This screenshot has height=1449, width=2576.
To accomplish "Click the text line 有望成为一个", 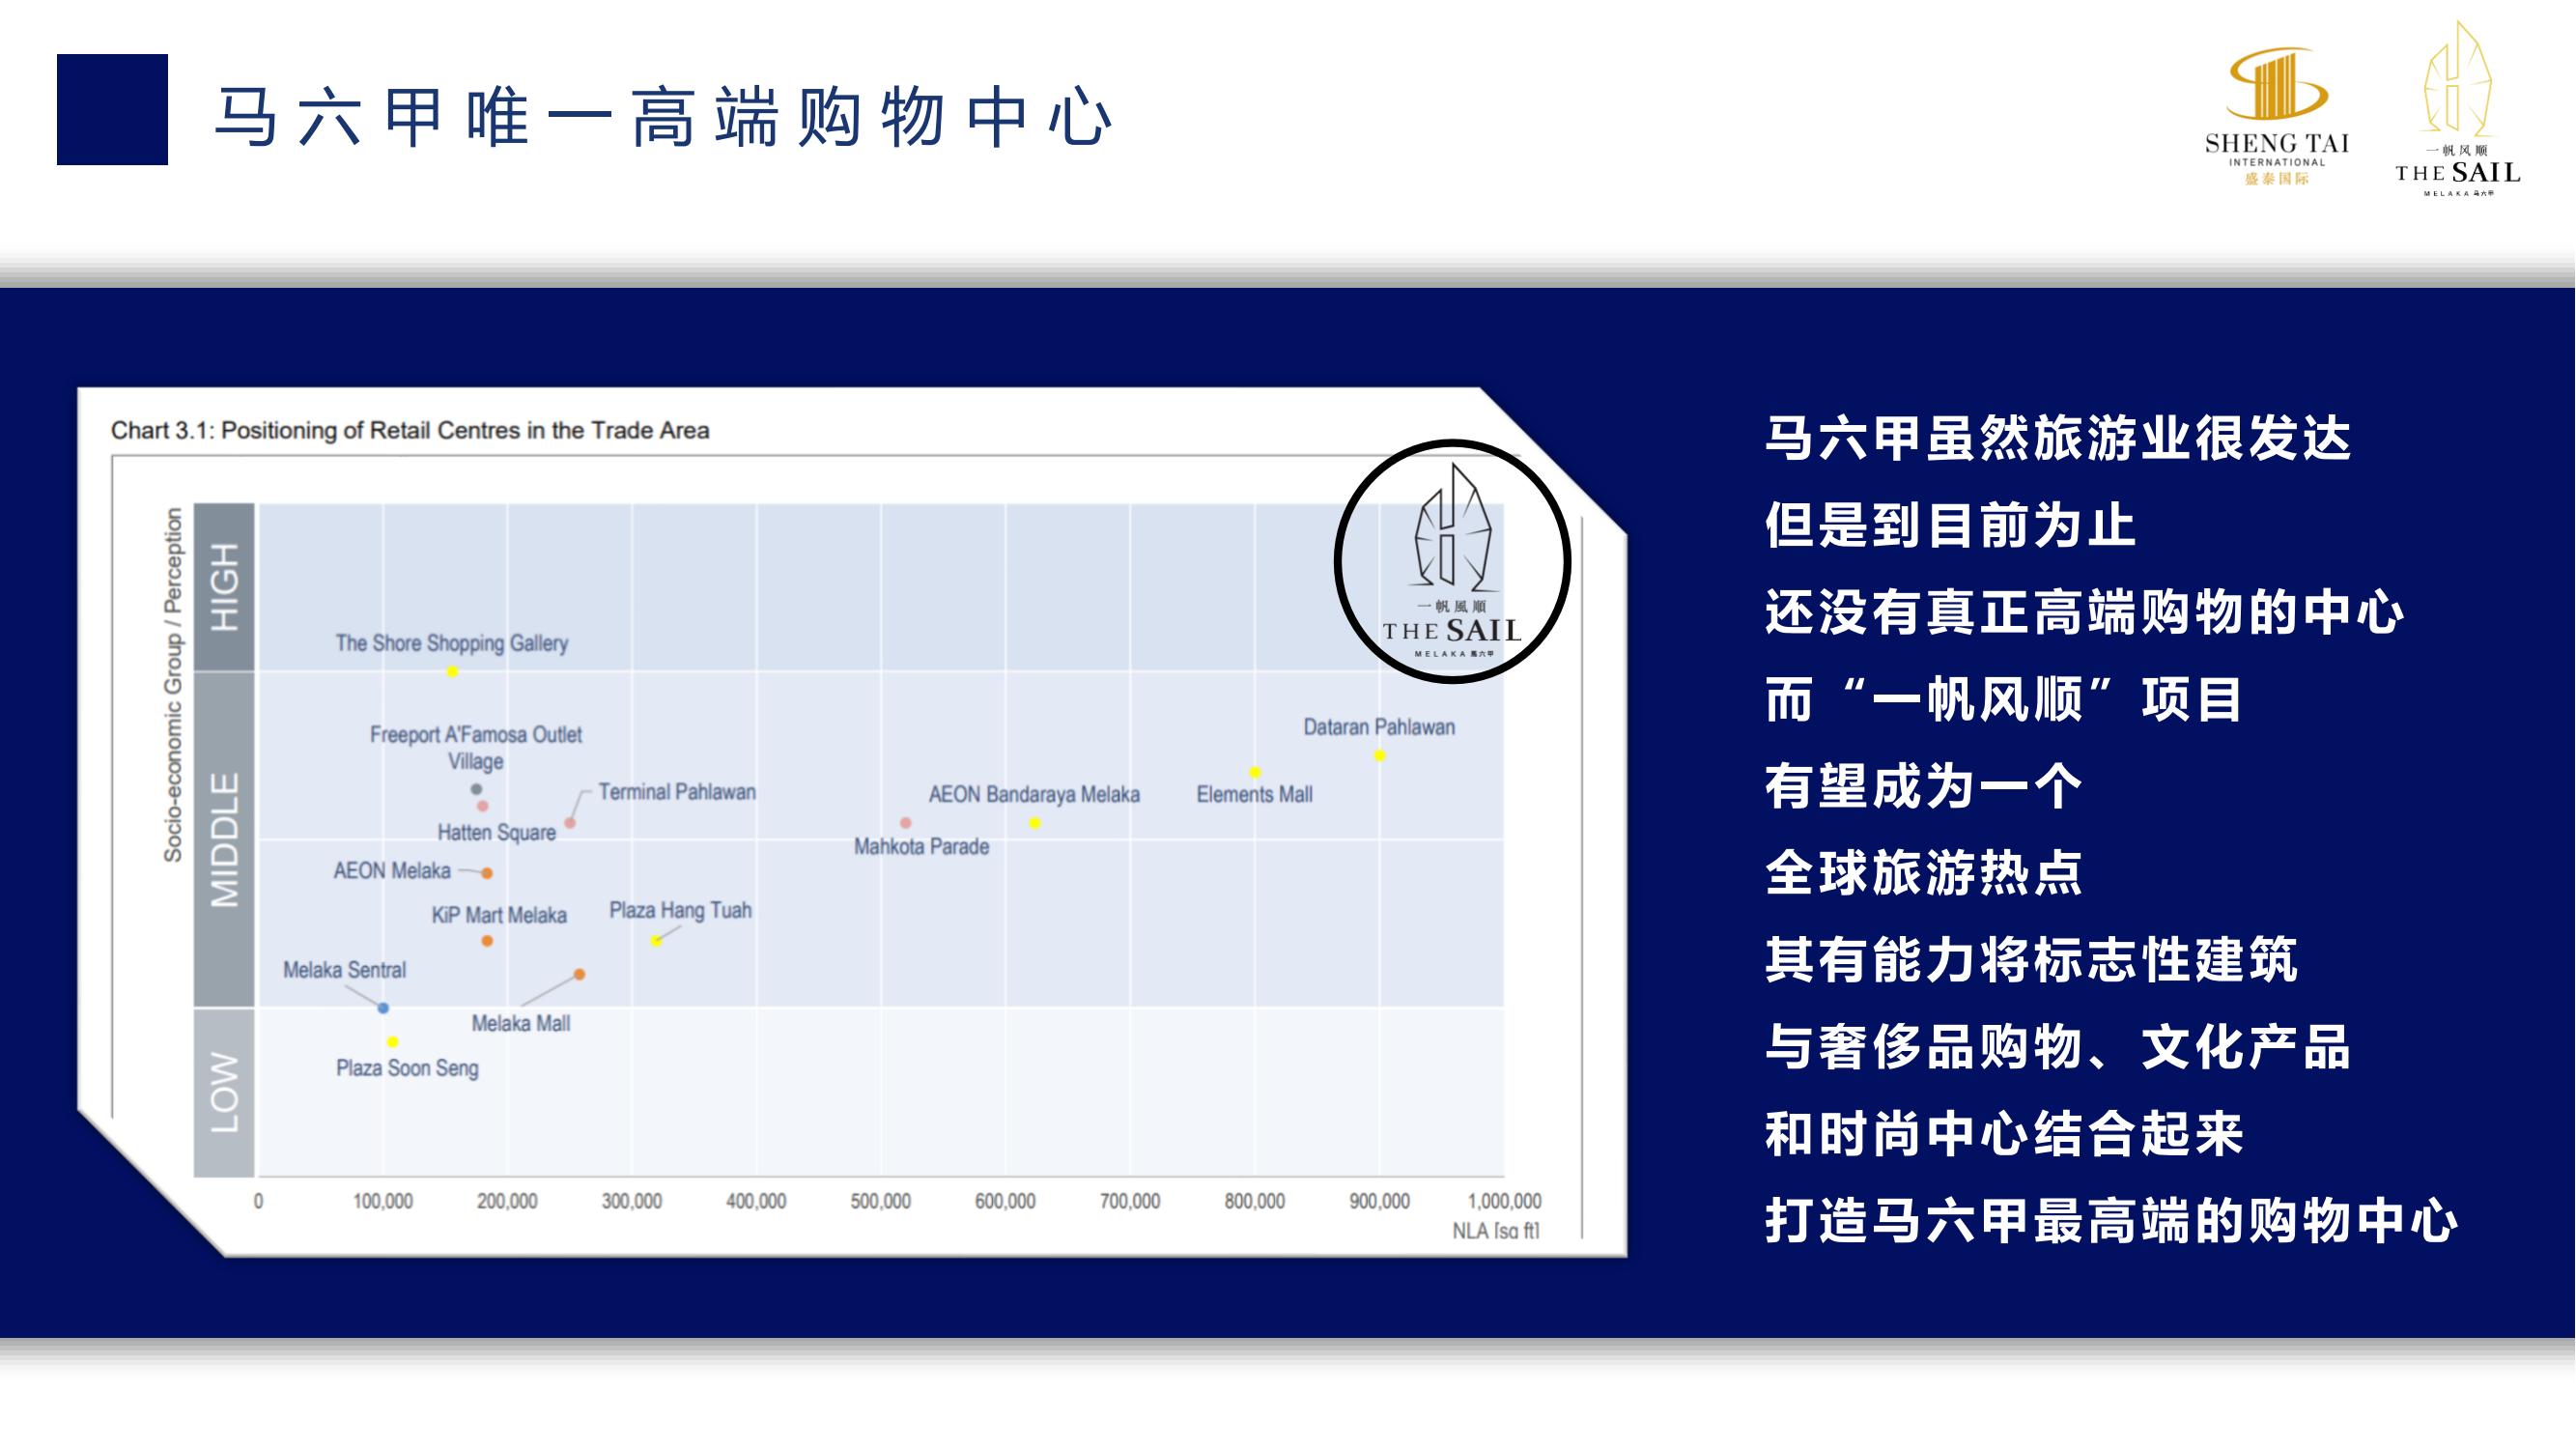I will point(1924,786).
